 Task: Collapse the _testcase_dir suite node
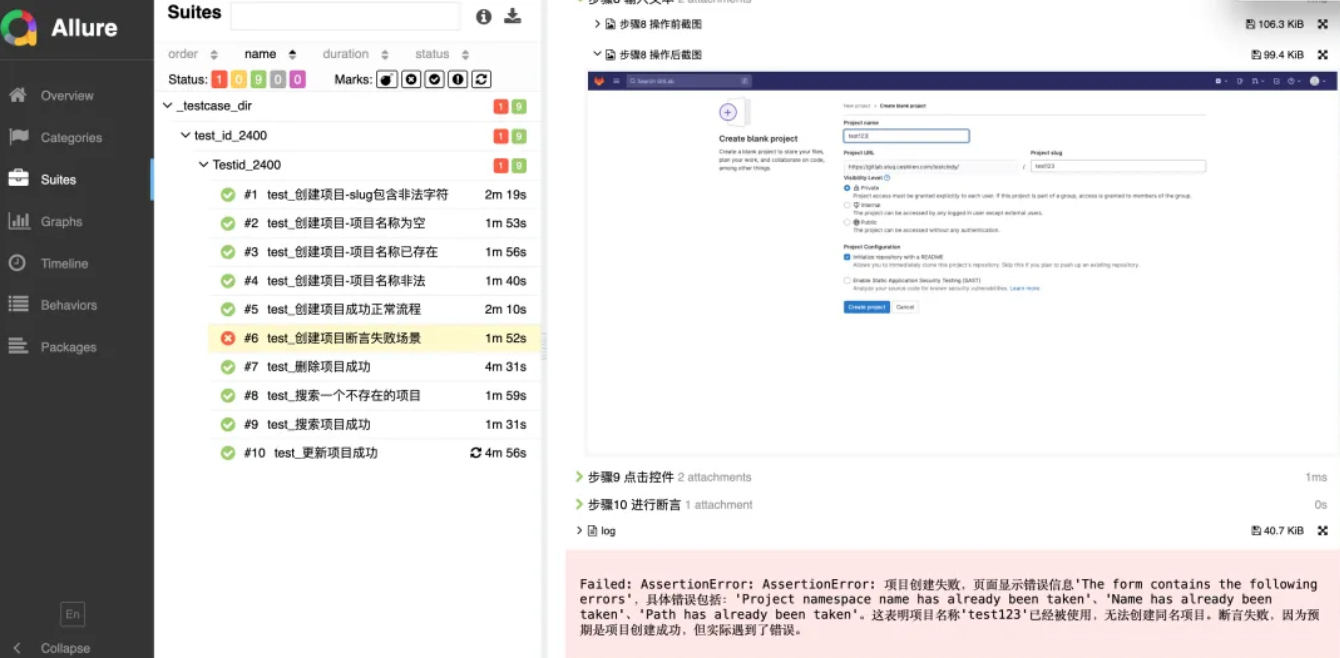point(167,106)
